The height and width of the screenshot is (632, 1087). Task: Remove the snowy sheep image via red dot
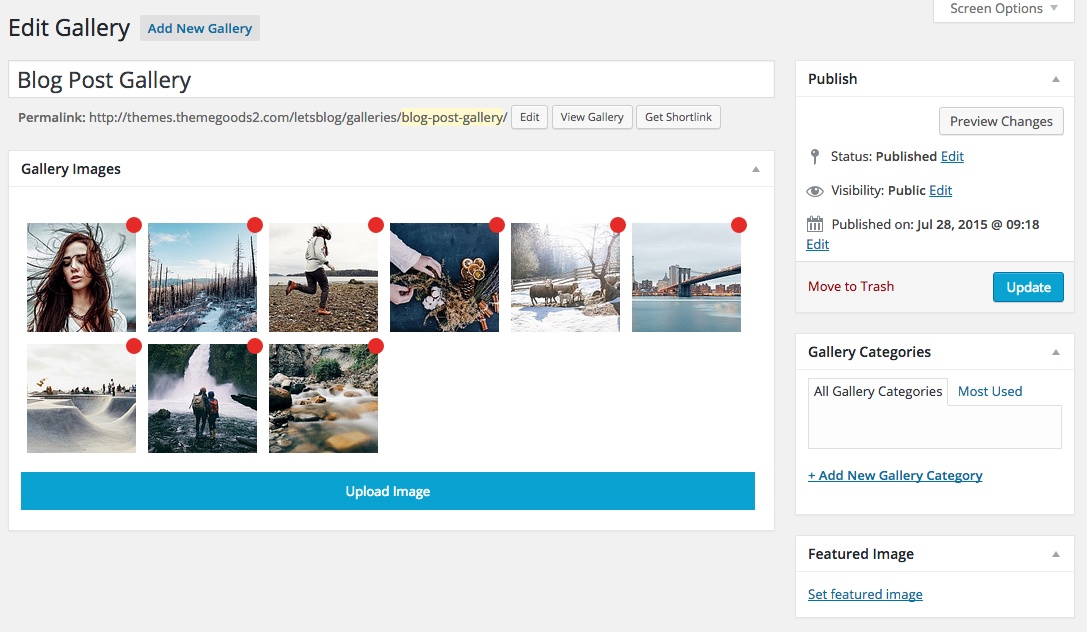coord(618,225)
